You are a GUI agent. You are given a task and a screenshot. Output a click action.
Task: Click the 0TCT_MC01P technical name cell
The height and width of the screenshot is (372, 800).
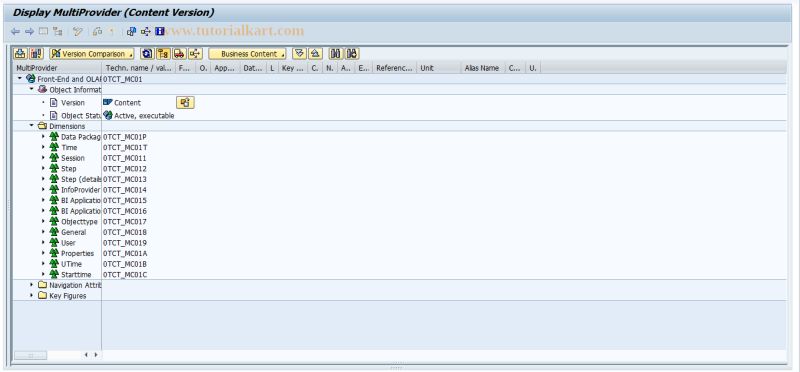pyautogui.click(x=125, y=137)
